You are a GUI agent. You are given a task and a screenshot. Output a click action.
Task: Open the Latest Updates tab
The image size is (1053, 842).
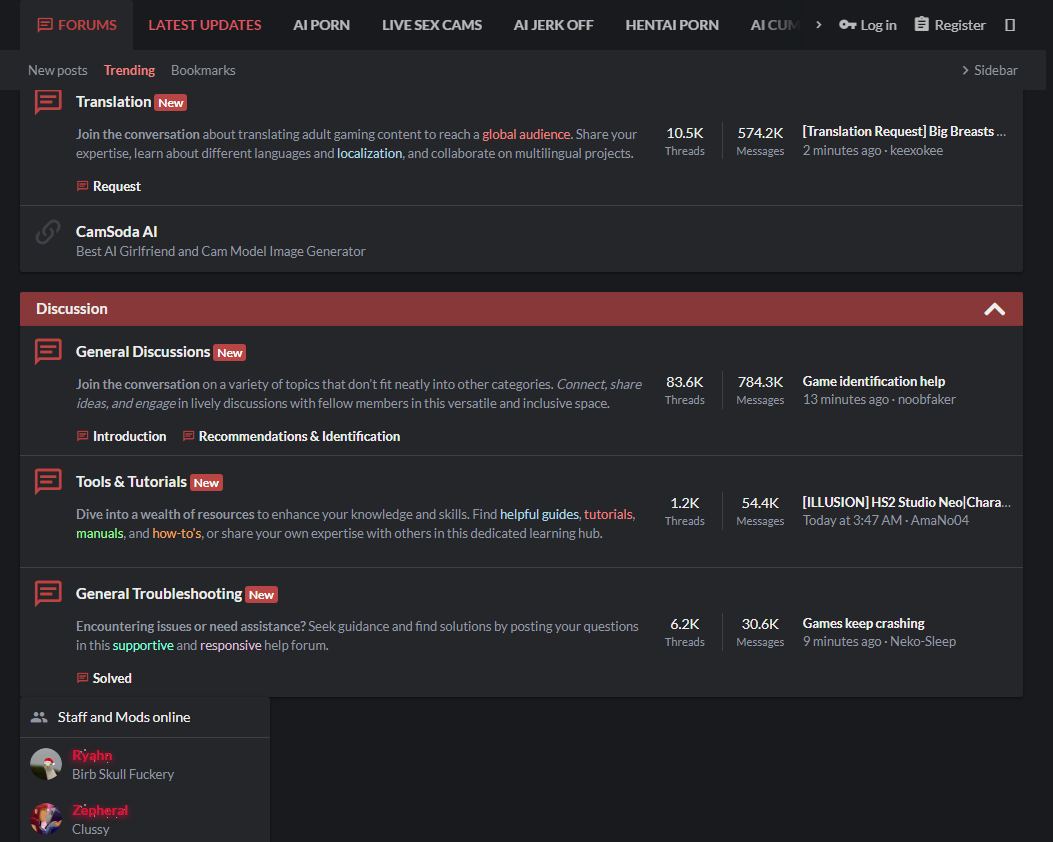[205, 25]
